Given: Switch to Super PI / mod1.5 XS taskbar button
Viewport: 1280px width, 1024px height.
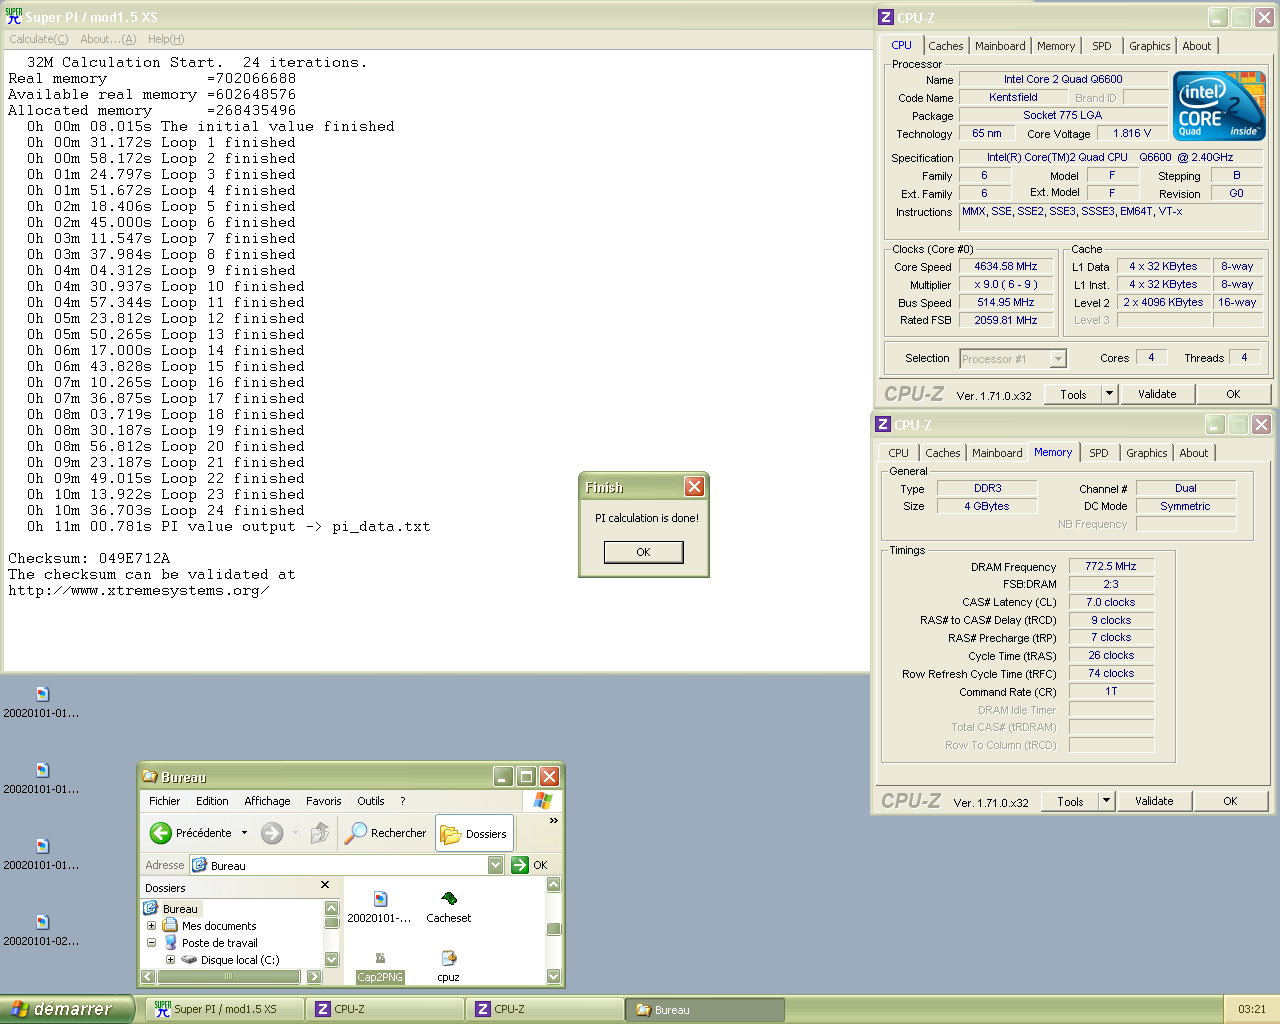Looking at the screenshot, I should pyautogui.click(x=225, y=1009).
